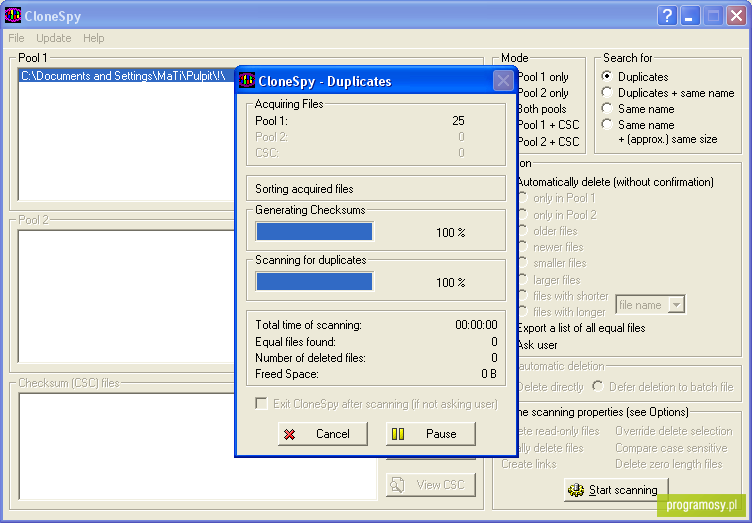Click the Scanning for duplicates progress bar
The image size is (752, 523).
click(314, 281)
